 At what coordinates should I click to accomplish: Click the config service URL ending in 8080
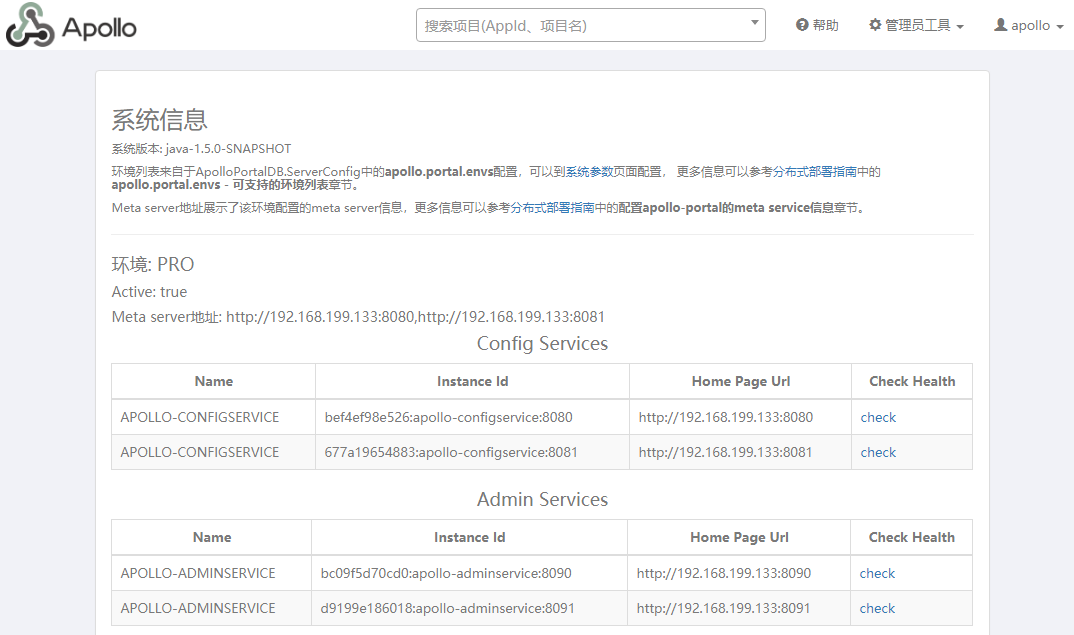tap(726, 417)
